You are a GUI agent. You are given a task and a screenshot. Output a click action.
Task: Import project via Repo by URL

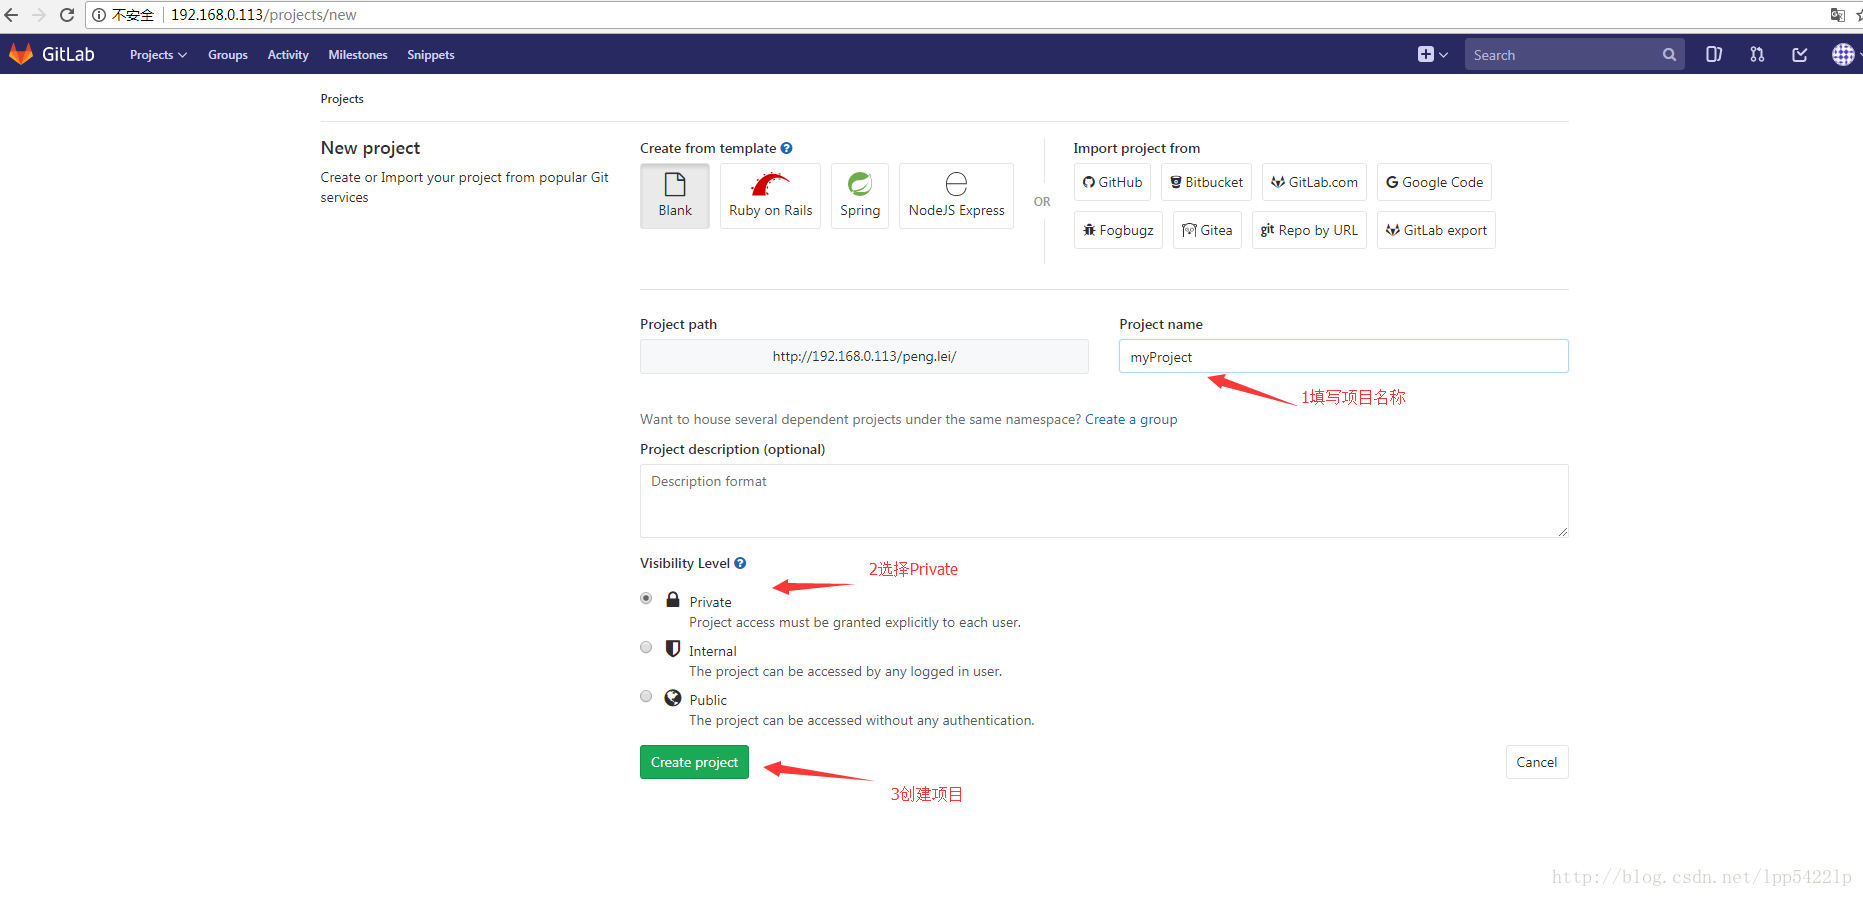1309,230
